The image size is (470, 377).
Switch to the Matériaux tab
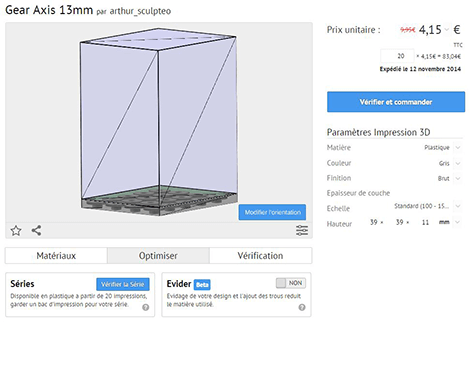coord(56,256)
